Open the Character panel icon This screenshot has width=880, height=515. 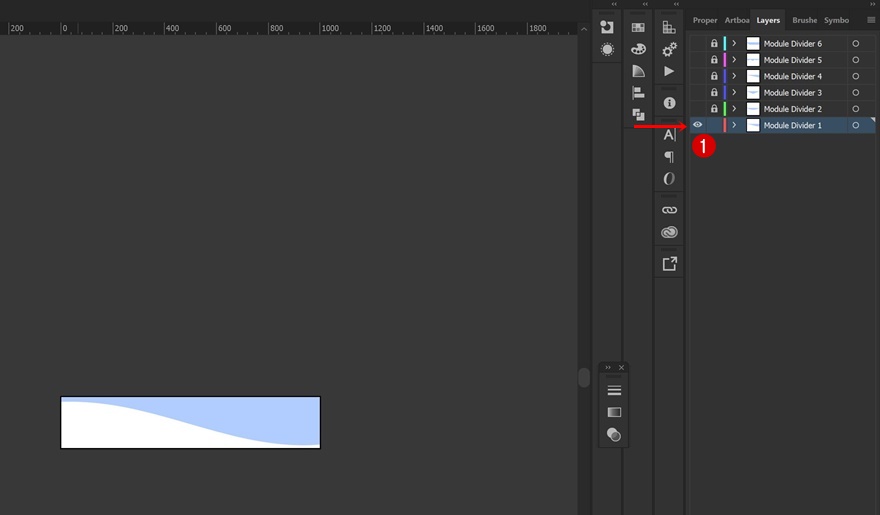[x=669, y=135]
